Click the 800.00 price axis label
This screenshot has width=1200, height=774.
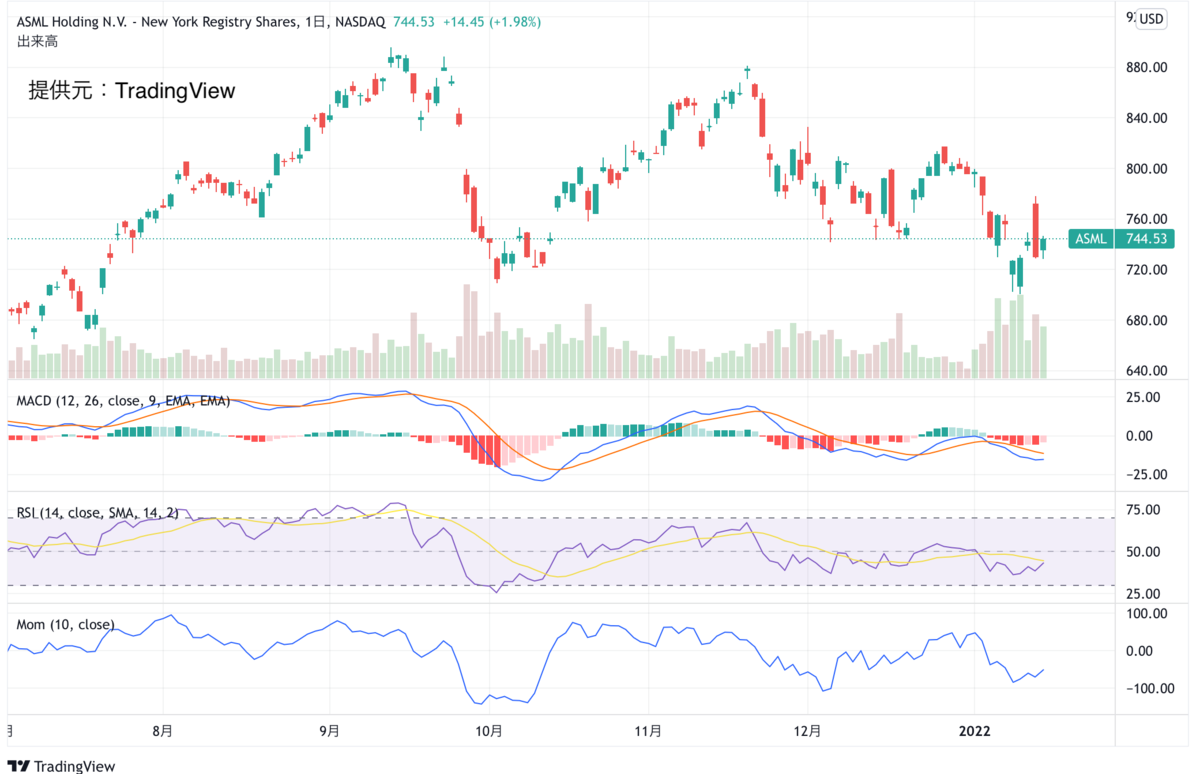tap(1147, 169)
